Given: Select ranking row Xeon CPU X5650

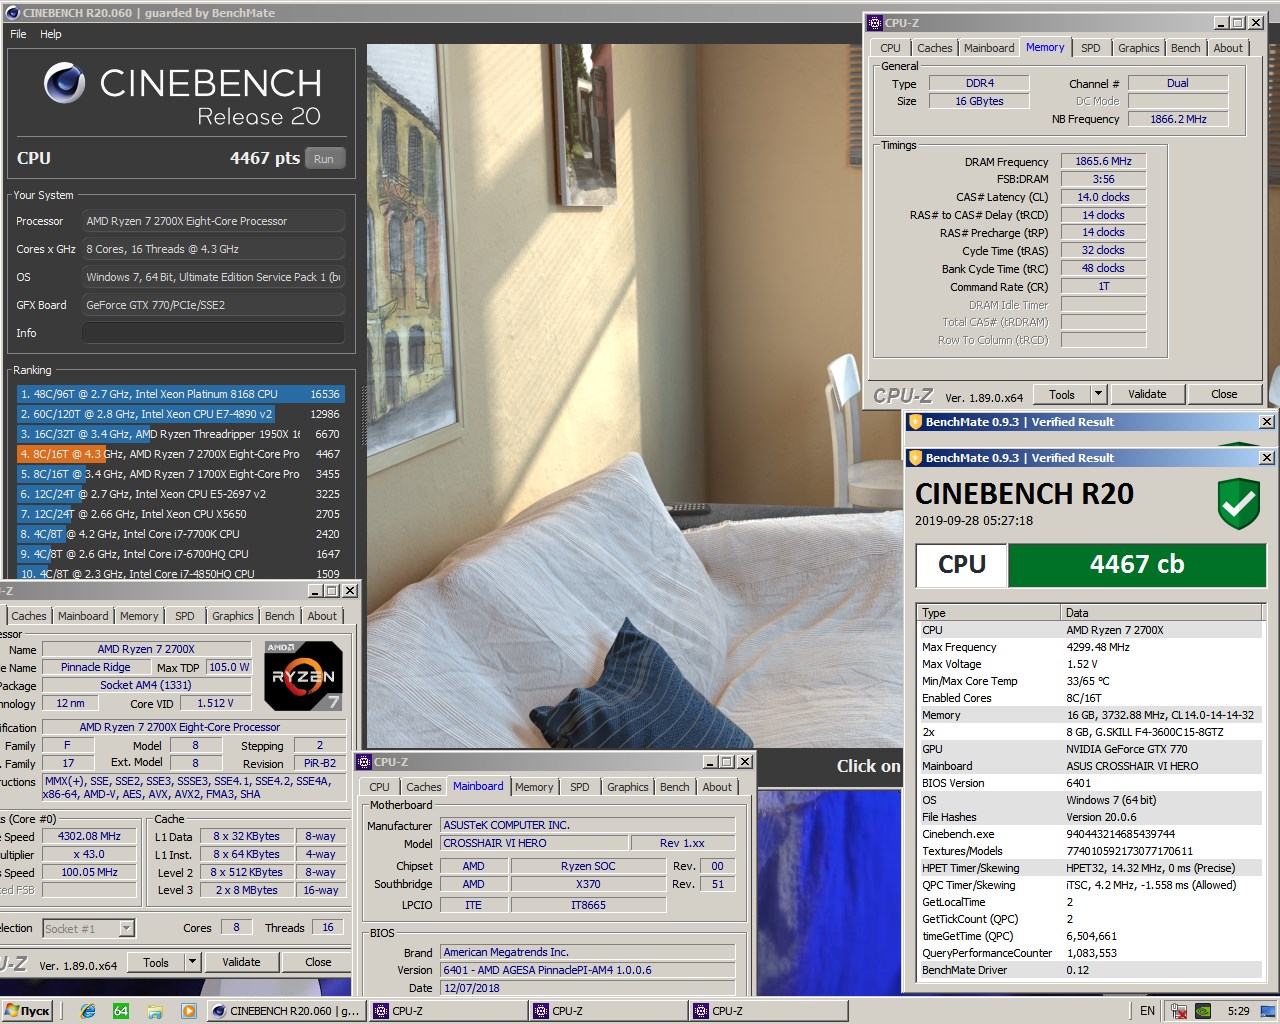Looking at the screenshot, I should pos(180,514).
